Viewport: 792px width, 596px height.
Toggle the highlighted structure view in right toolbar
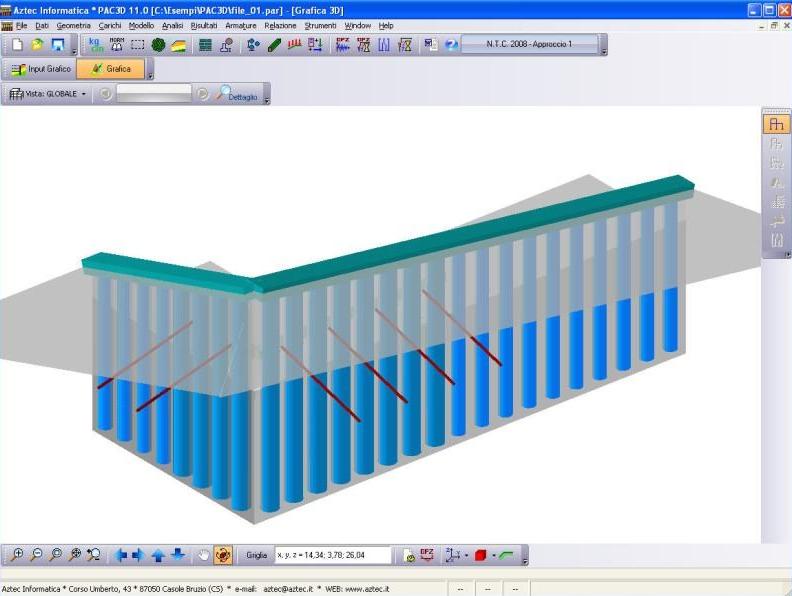pos(776,124)
